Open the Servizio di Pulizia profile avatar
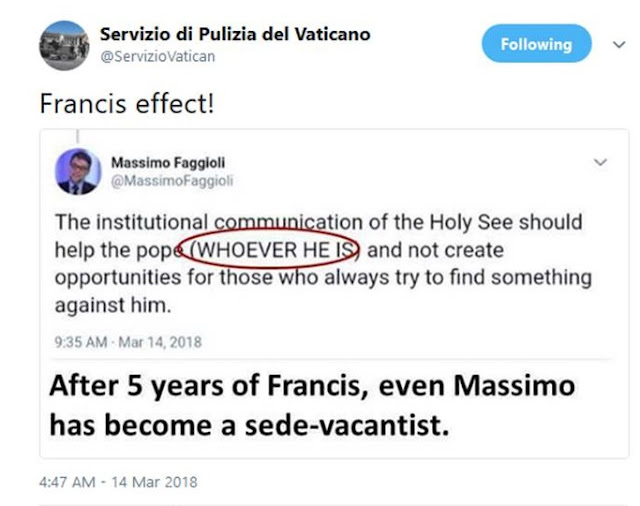This screenshot has width=640, height=506. click(x=64, y=46)
